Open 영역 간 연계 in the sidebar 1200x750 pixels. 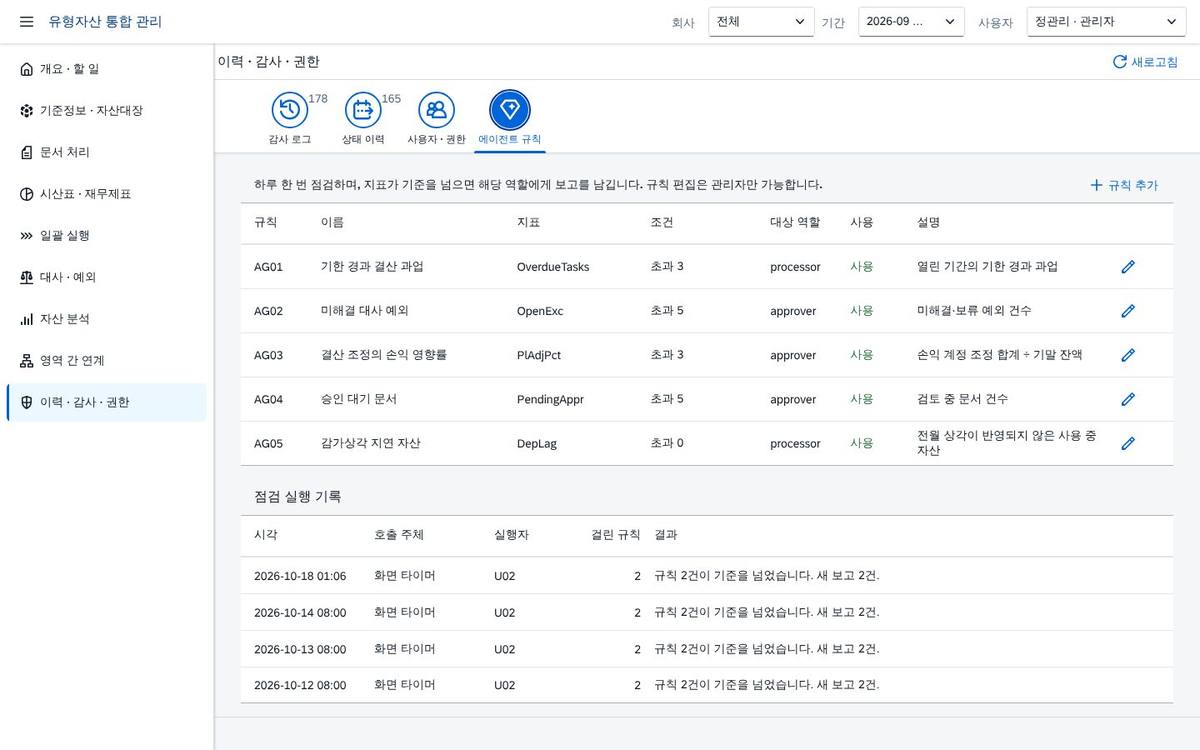coord(72,361)
